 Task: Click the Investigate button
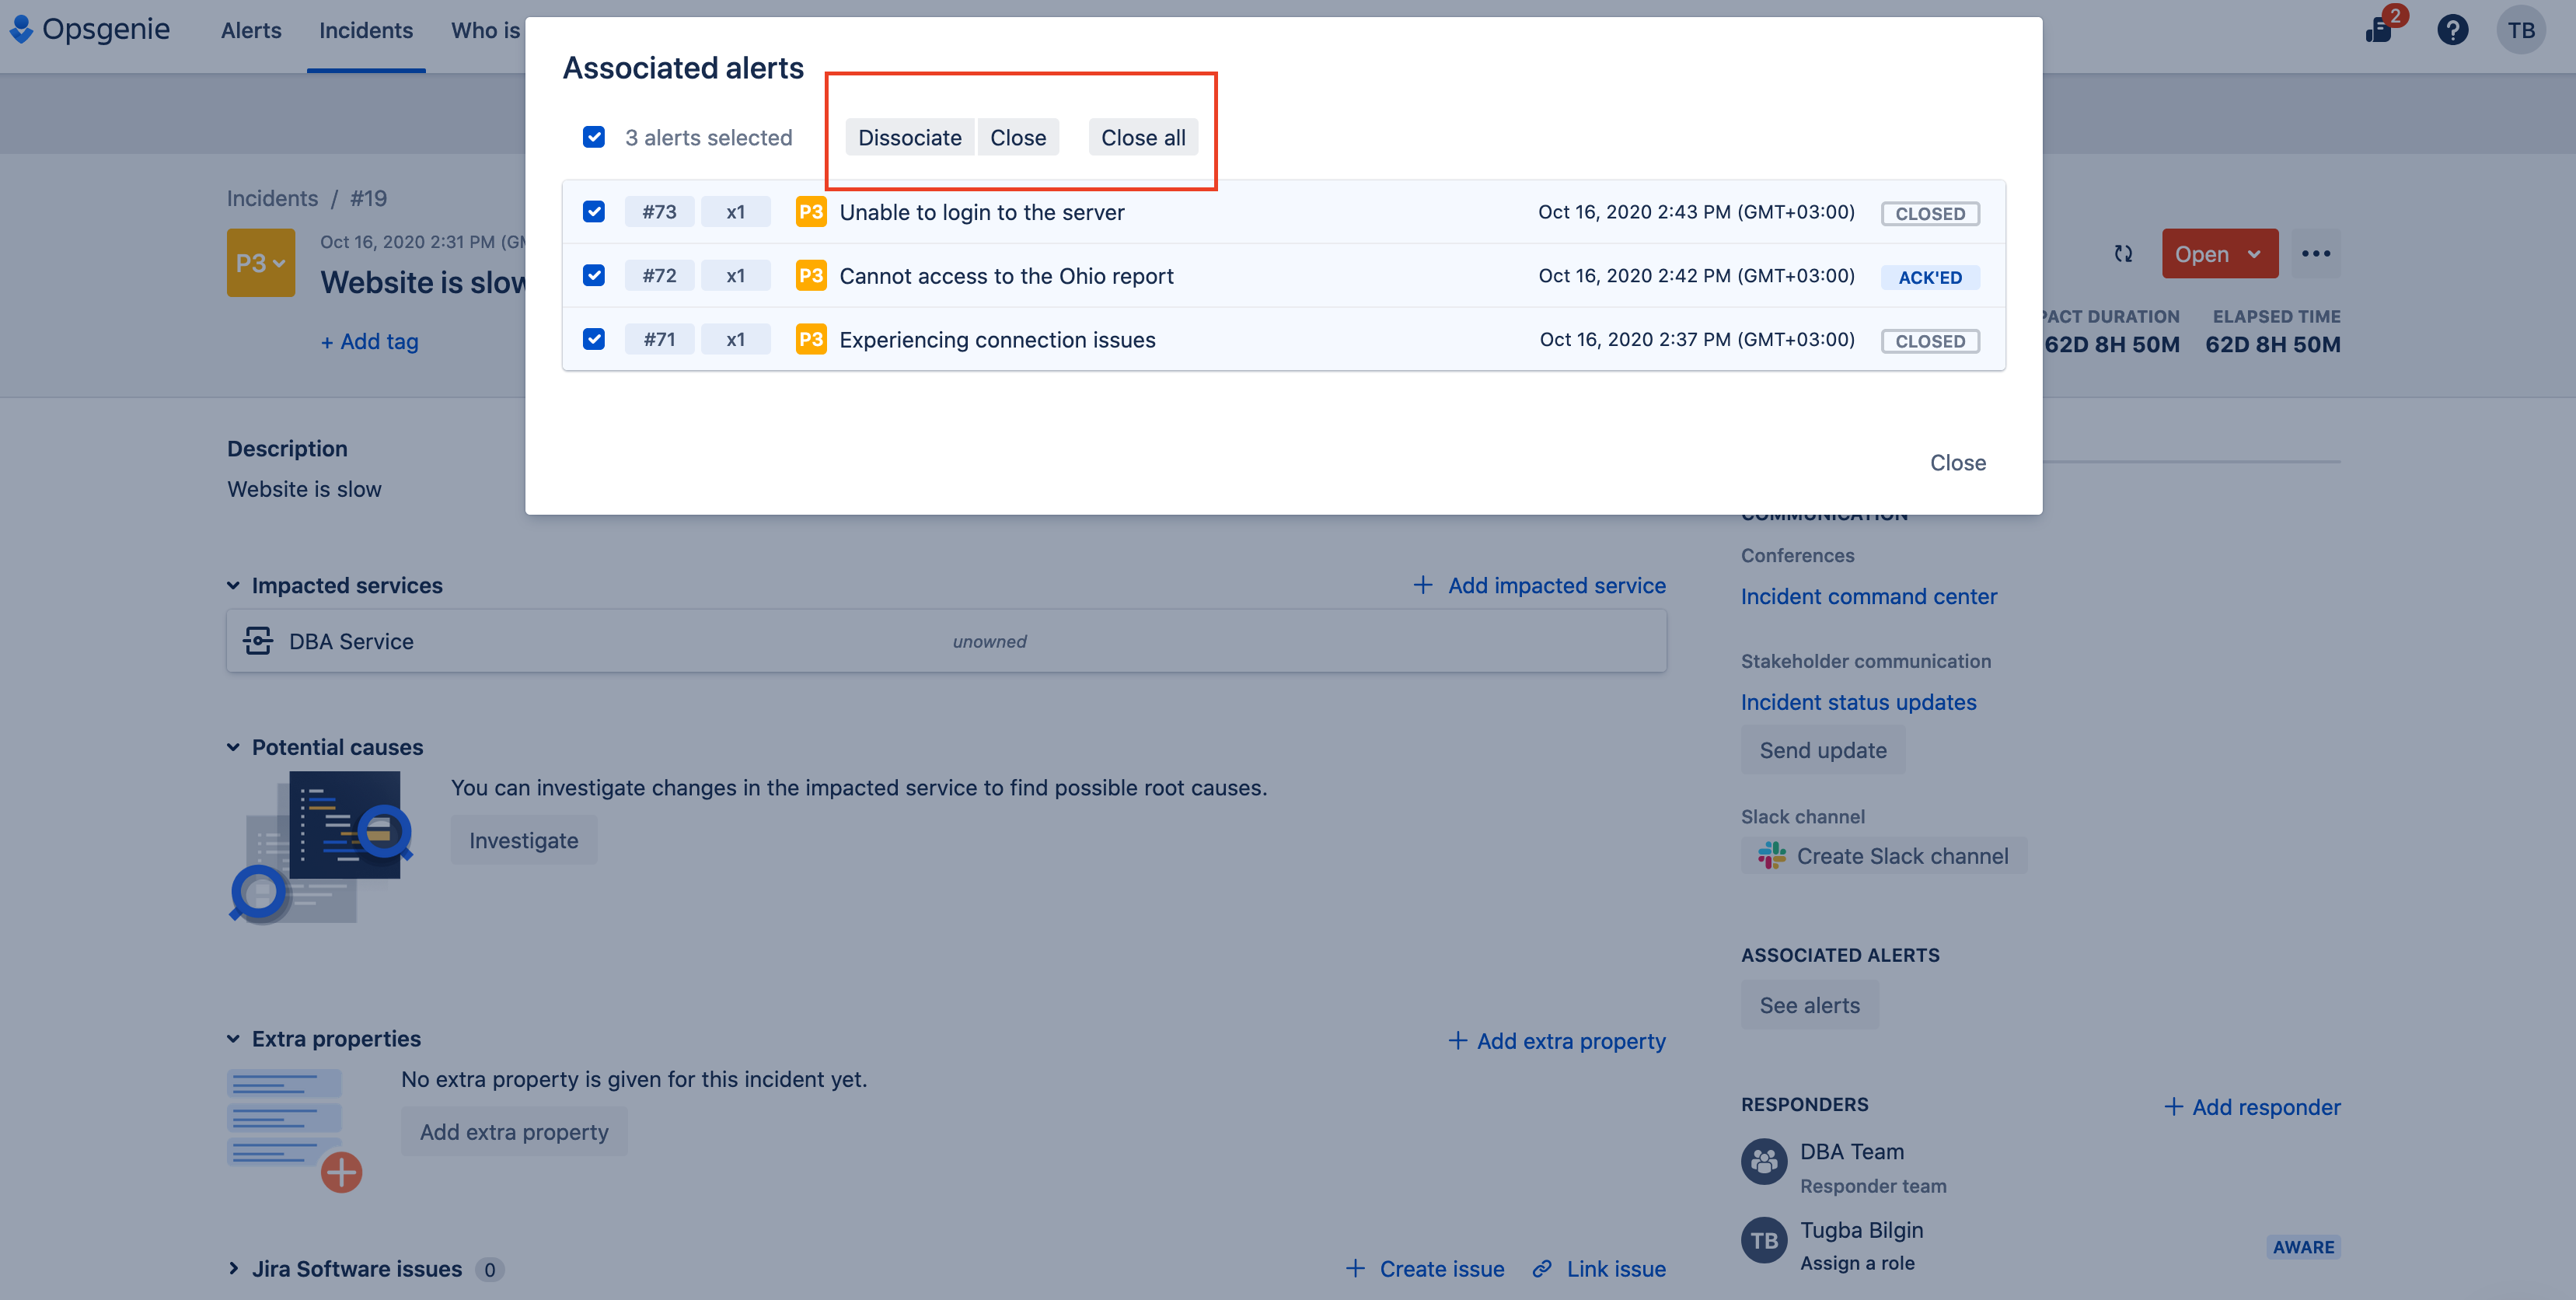523,840
